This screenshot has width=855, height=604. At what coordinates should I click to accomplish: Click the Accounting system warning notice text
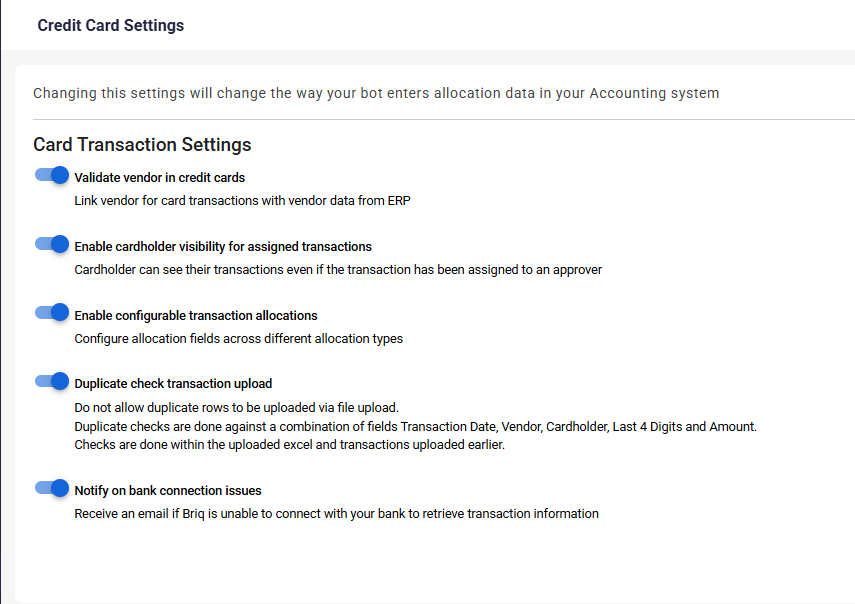[376, 93]
